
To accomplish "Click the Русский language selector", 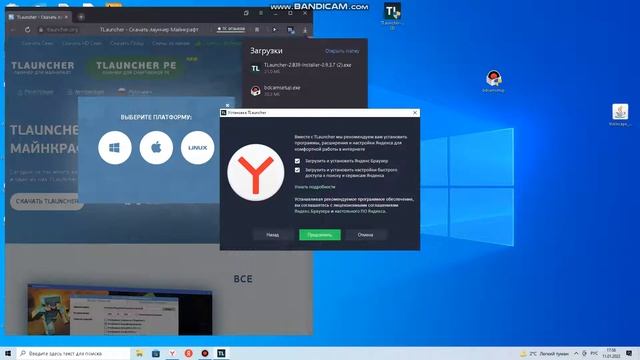I will click(135, 92).
